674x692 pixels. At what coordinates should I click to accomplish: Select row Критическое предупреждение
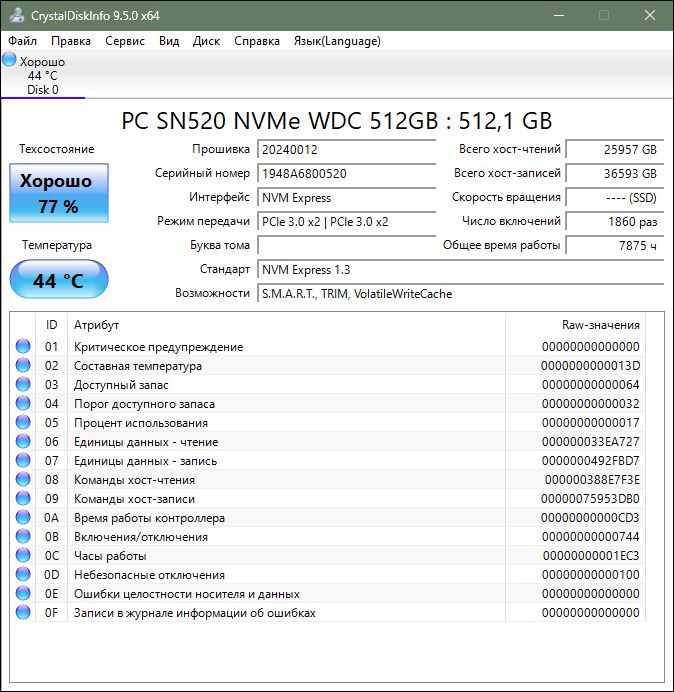point(328,346)
